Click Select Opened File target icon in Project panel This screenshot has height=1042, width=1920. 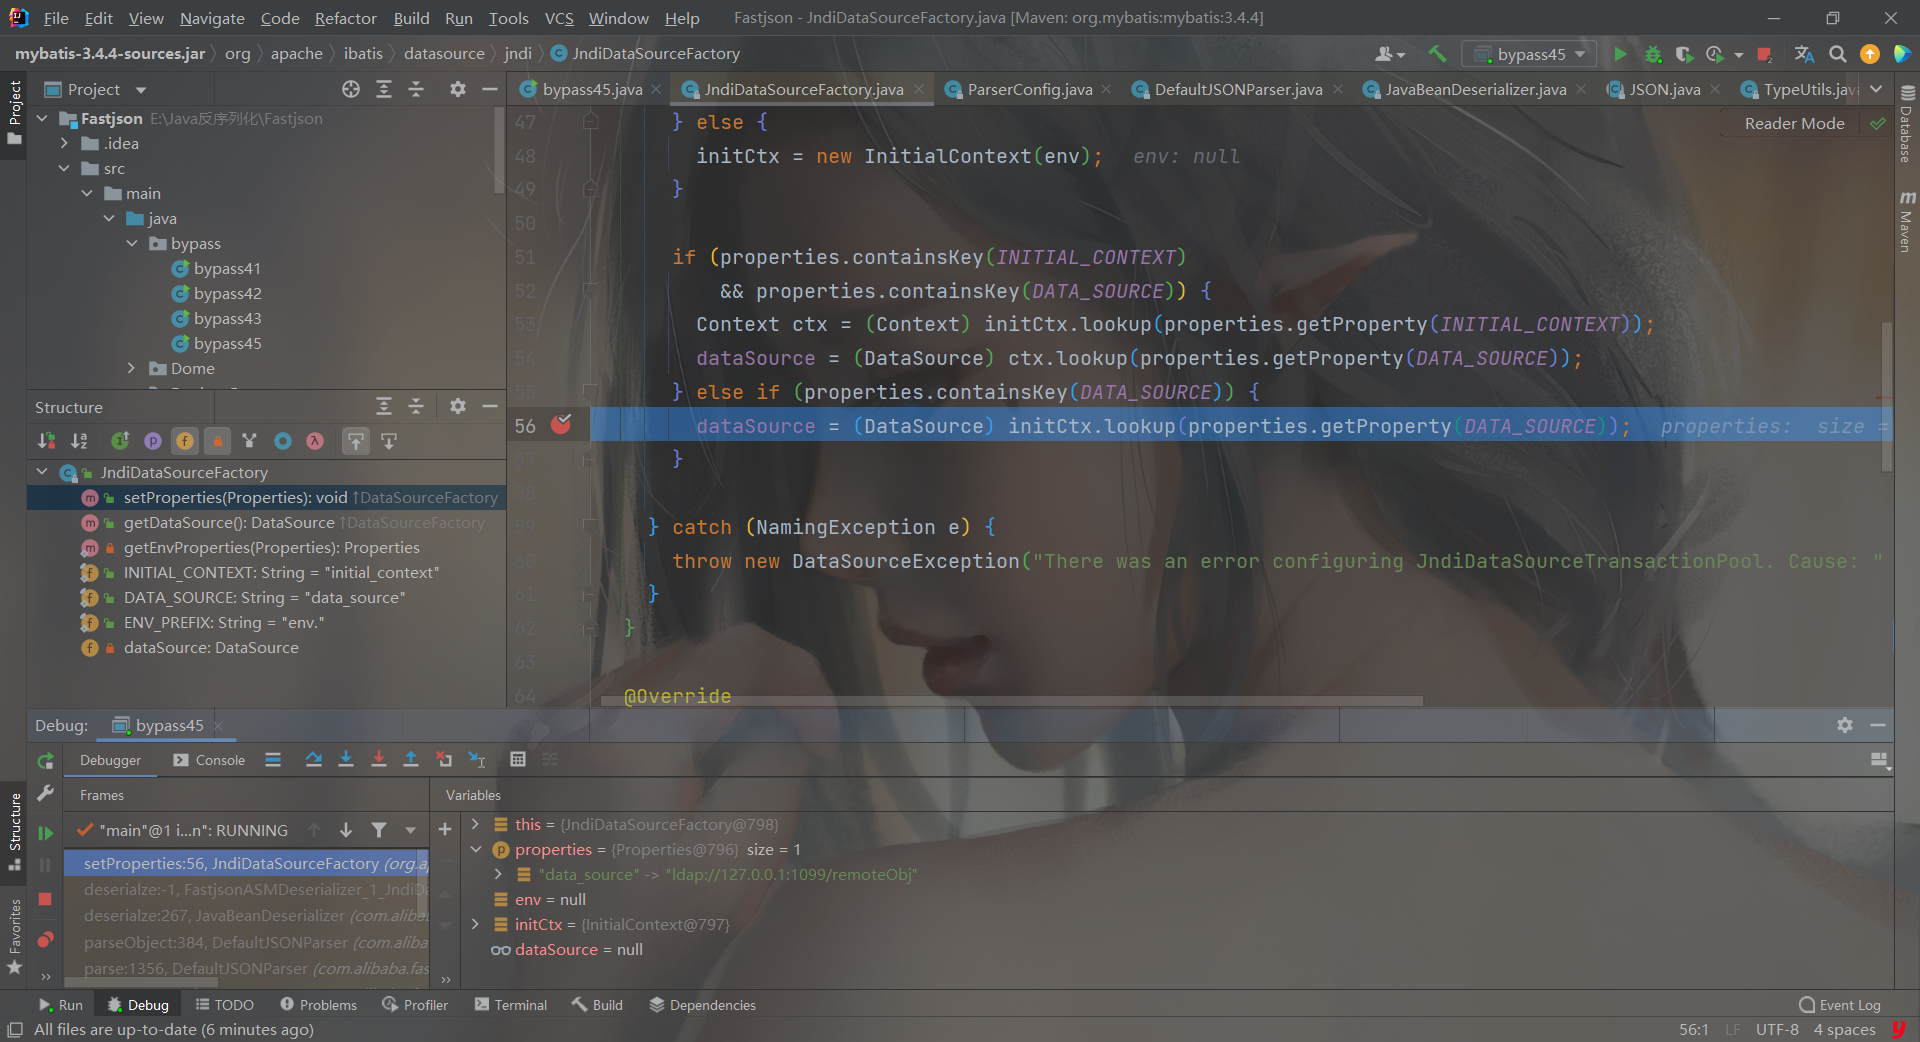351,90
